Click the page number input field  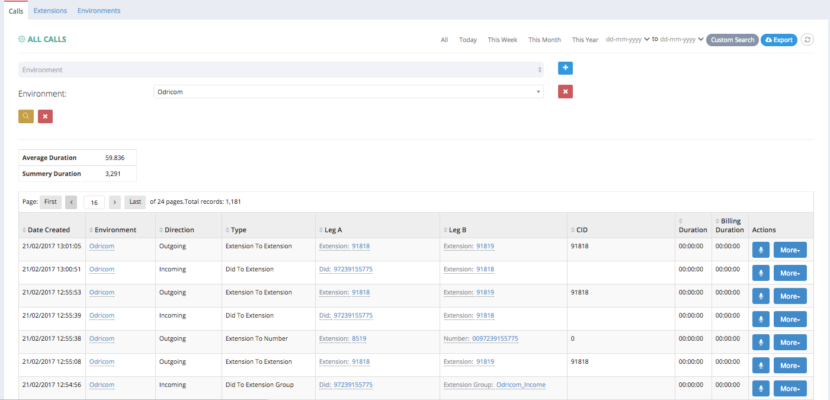click(94, 202)
